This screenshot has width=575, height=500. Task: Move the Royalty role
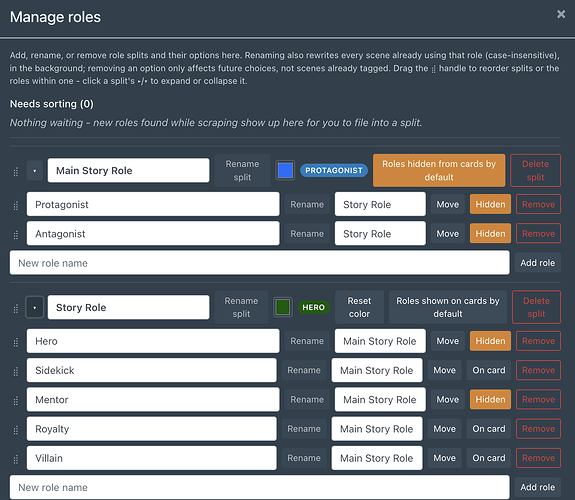click(444, 429)
